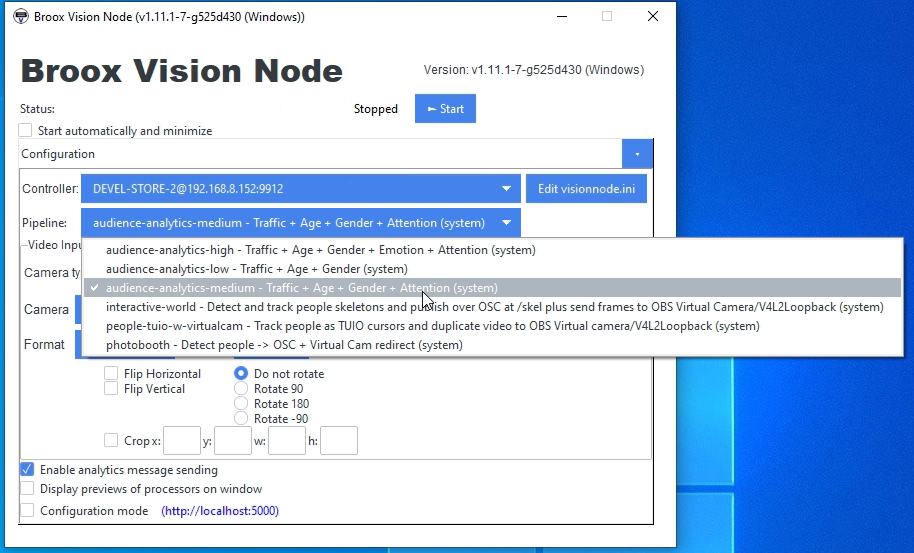This screenshot has width=914, height=553.
Task: Select audience-analytics-low pipeline option
Action: coord(492,269)
